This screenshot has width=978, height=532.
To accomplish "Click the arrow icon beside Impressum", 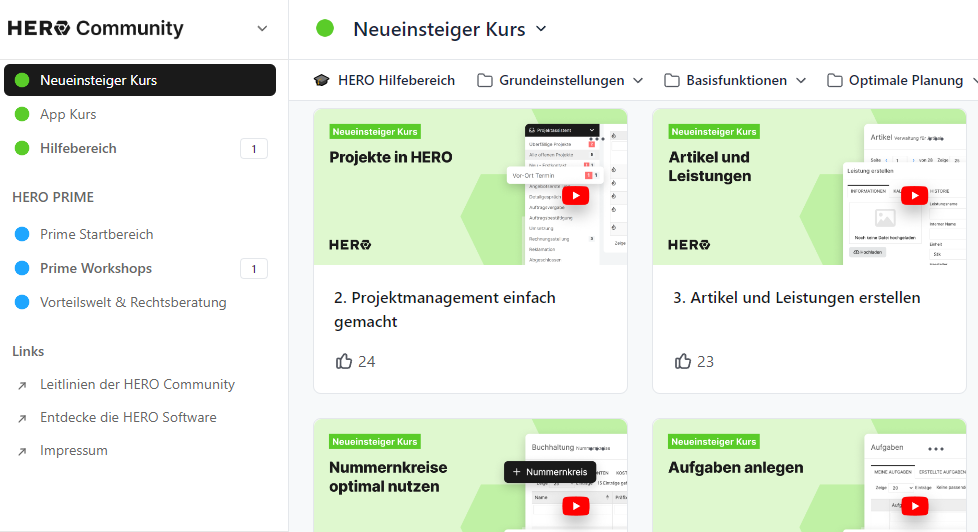I will (22, 452).
